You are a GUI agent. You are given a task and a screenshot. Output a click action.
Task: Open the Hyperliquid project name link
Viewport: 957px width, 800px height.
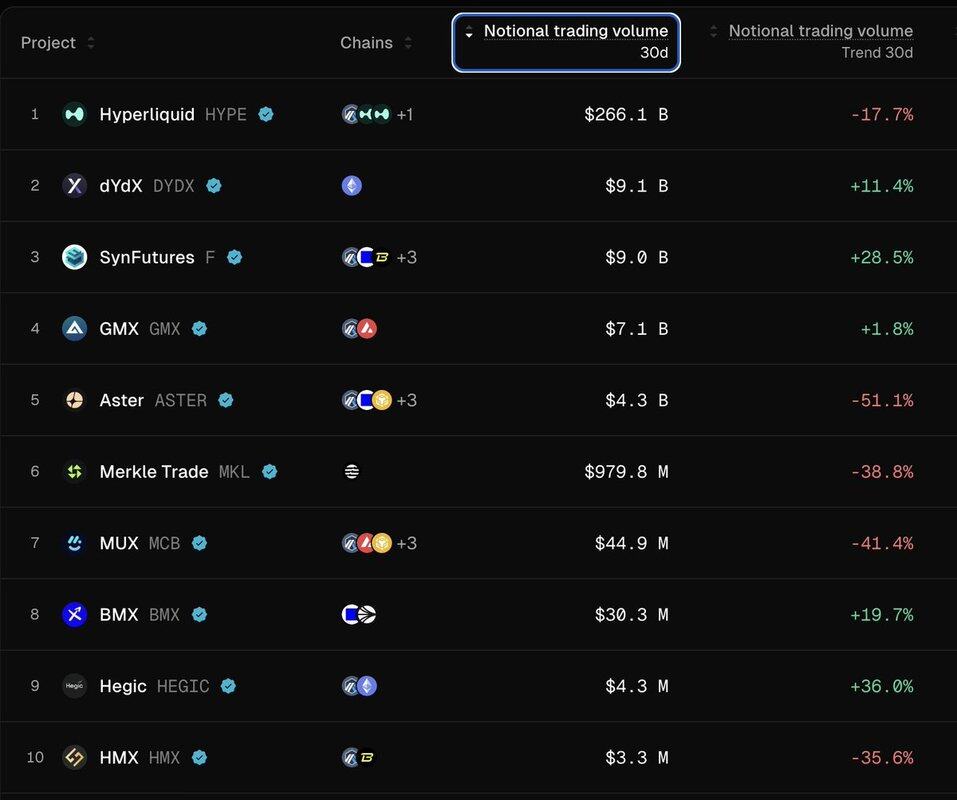pyautogui.click(x=146, y=114)
